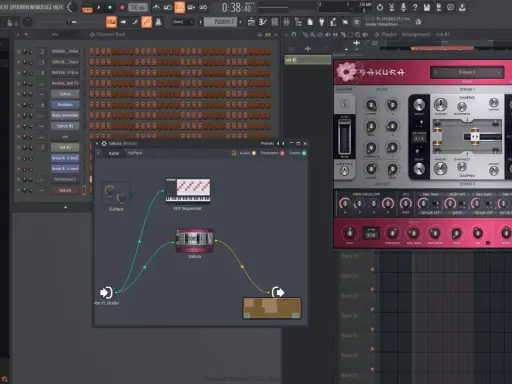Add channel with plus below channel rack
Viewport: 512px width, 384px height.
coord(65,208)
